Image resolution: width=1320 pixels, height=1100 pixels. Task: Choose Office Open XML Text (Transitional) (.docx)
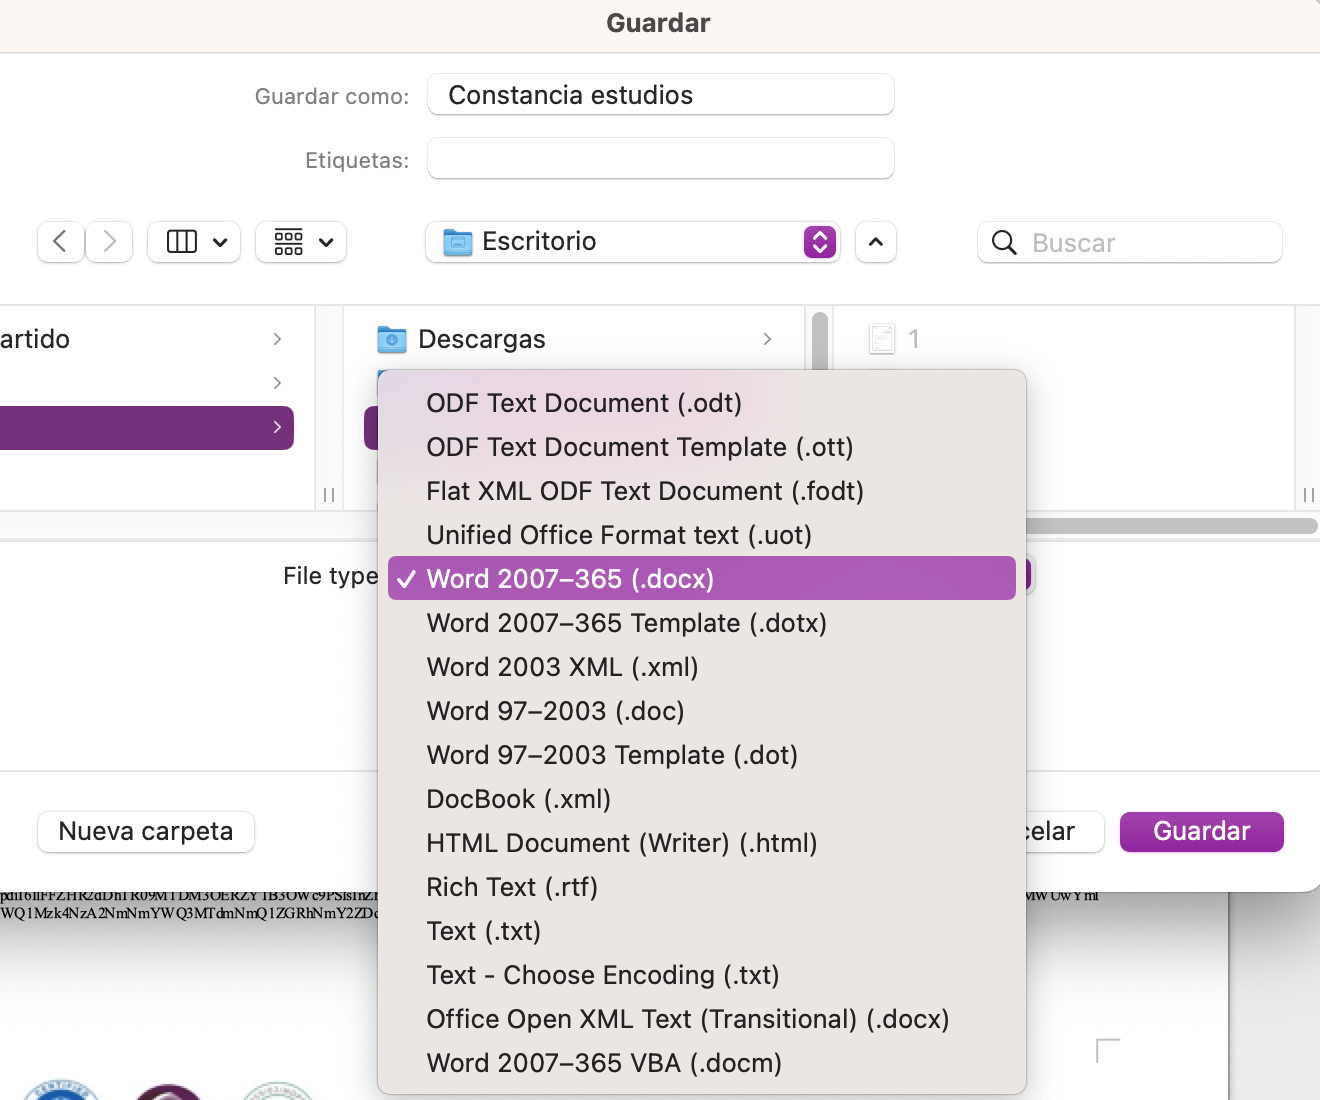pyautogui.click(x=702, y=1019)
